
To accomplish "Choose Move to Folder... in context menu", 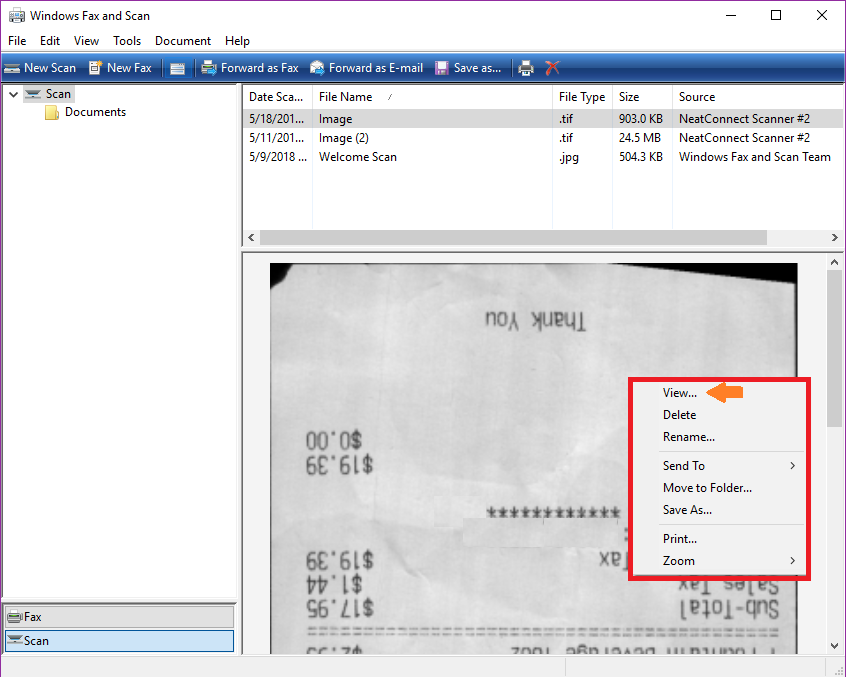I will pos(707,488).
